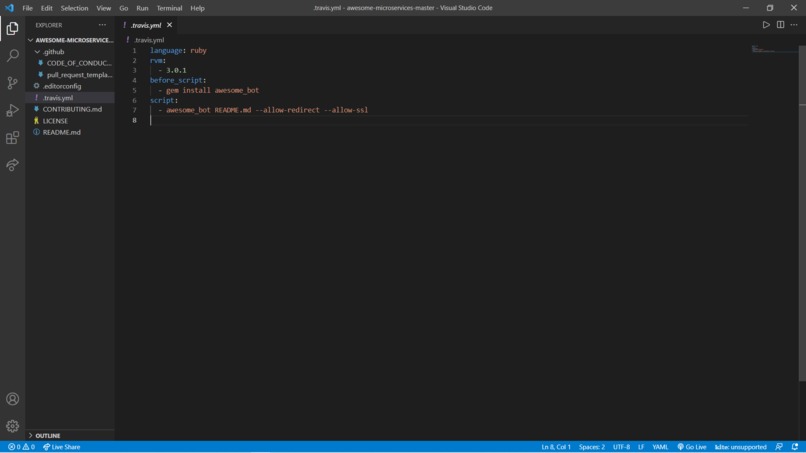Open the View menu

[104, 8]
